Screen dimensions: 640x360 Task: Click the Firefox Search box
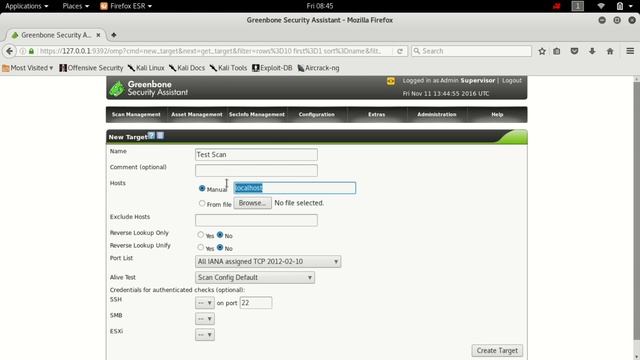pyautogui.click(x=471, y=51)
